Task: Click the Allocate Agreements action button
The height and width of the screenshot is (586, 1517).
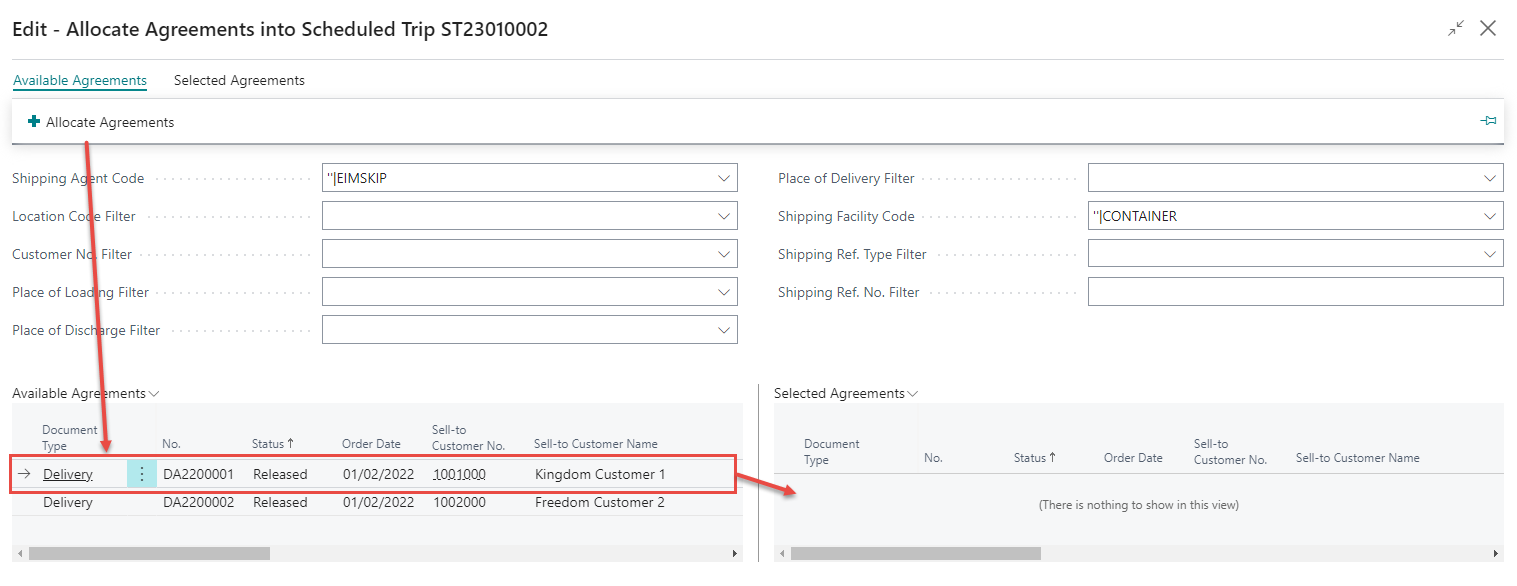Action: click(x=109, y=122)
